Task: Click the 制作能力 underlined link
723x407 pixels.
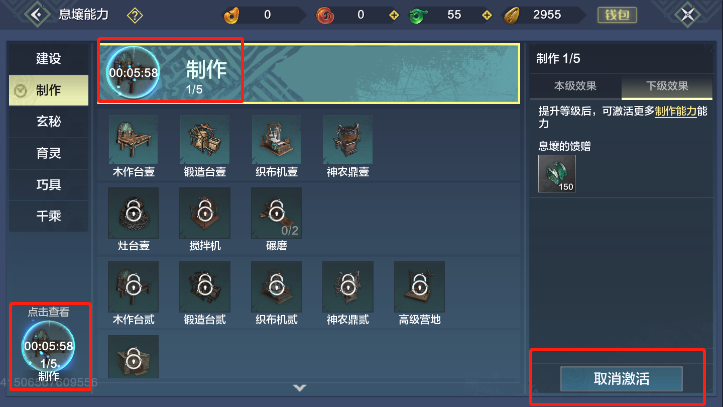Action: (676, 111)
